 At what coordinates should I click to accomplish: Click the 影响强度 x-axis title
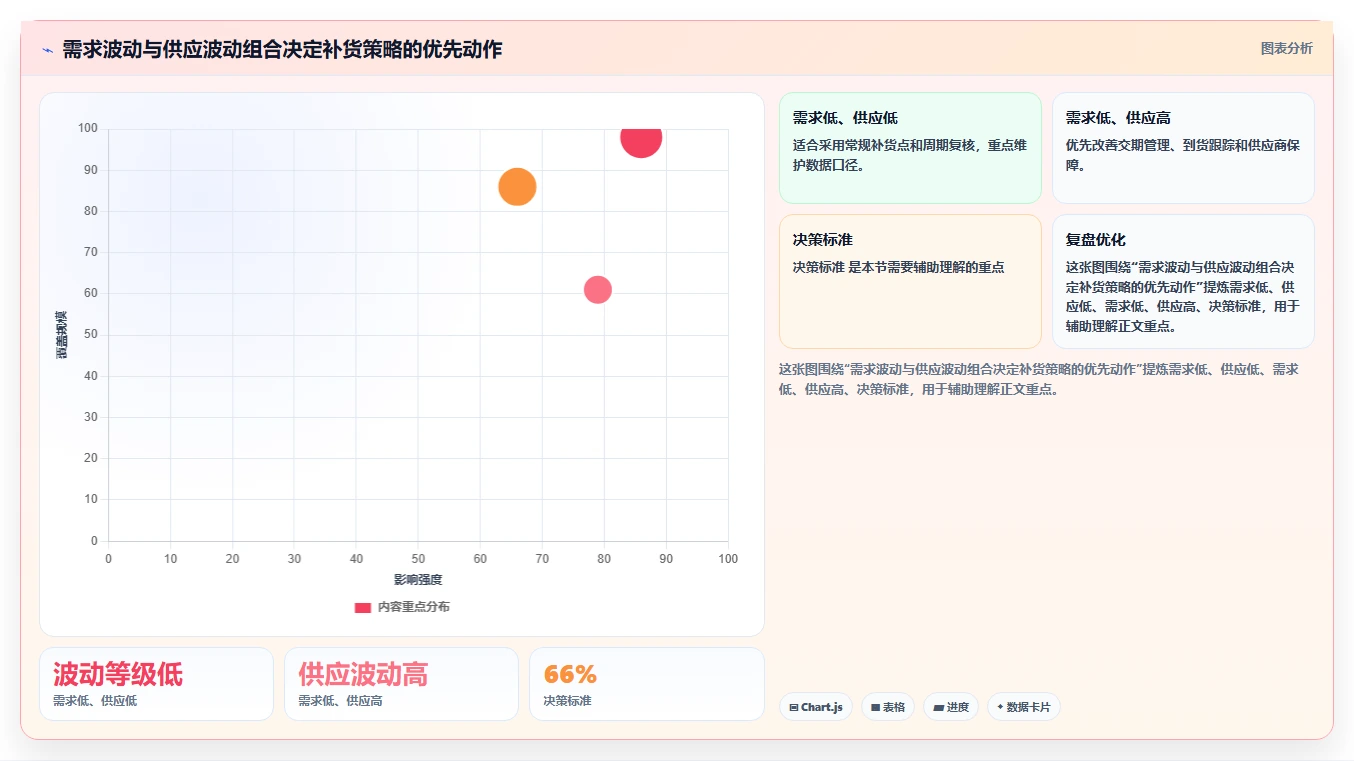pyautogui.click(x=418, y=580)
